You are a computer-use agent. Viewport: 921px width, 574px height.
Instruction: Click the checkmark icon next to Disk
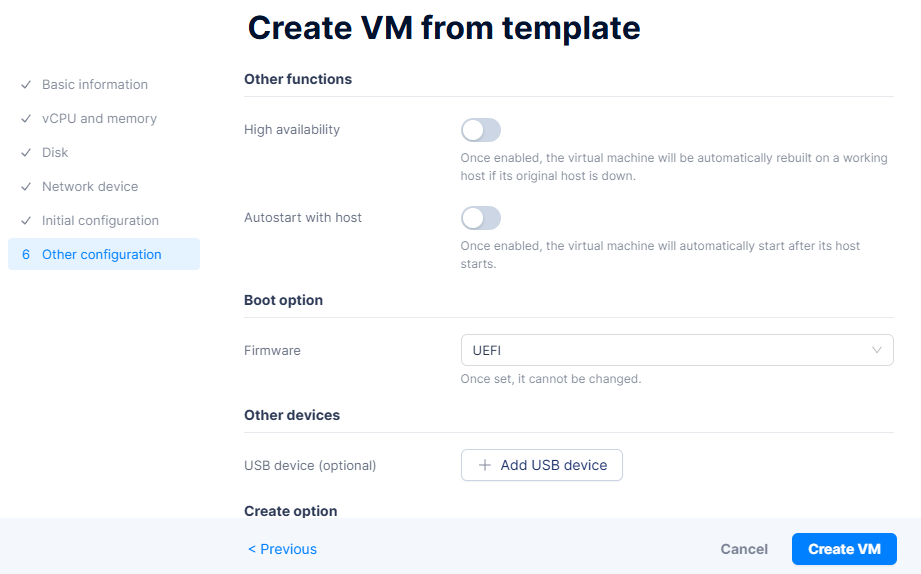(x=26, y=153)
